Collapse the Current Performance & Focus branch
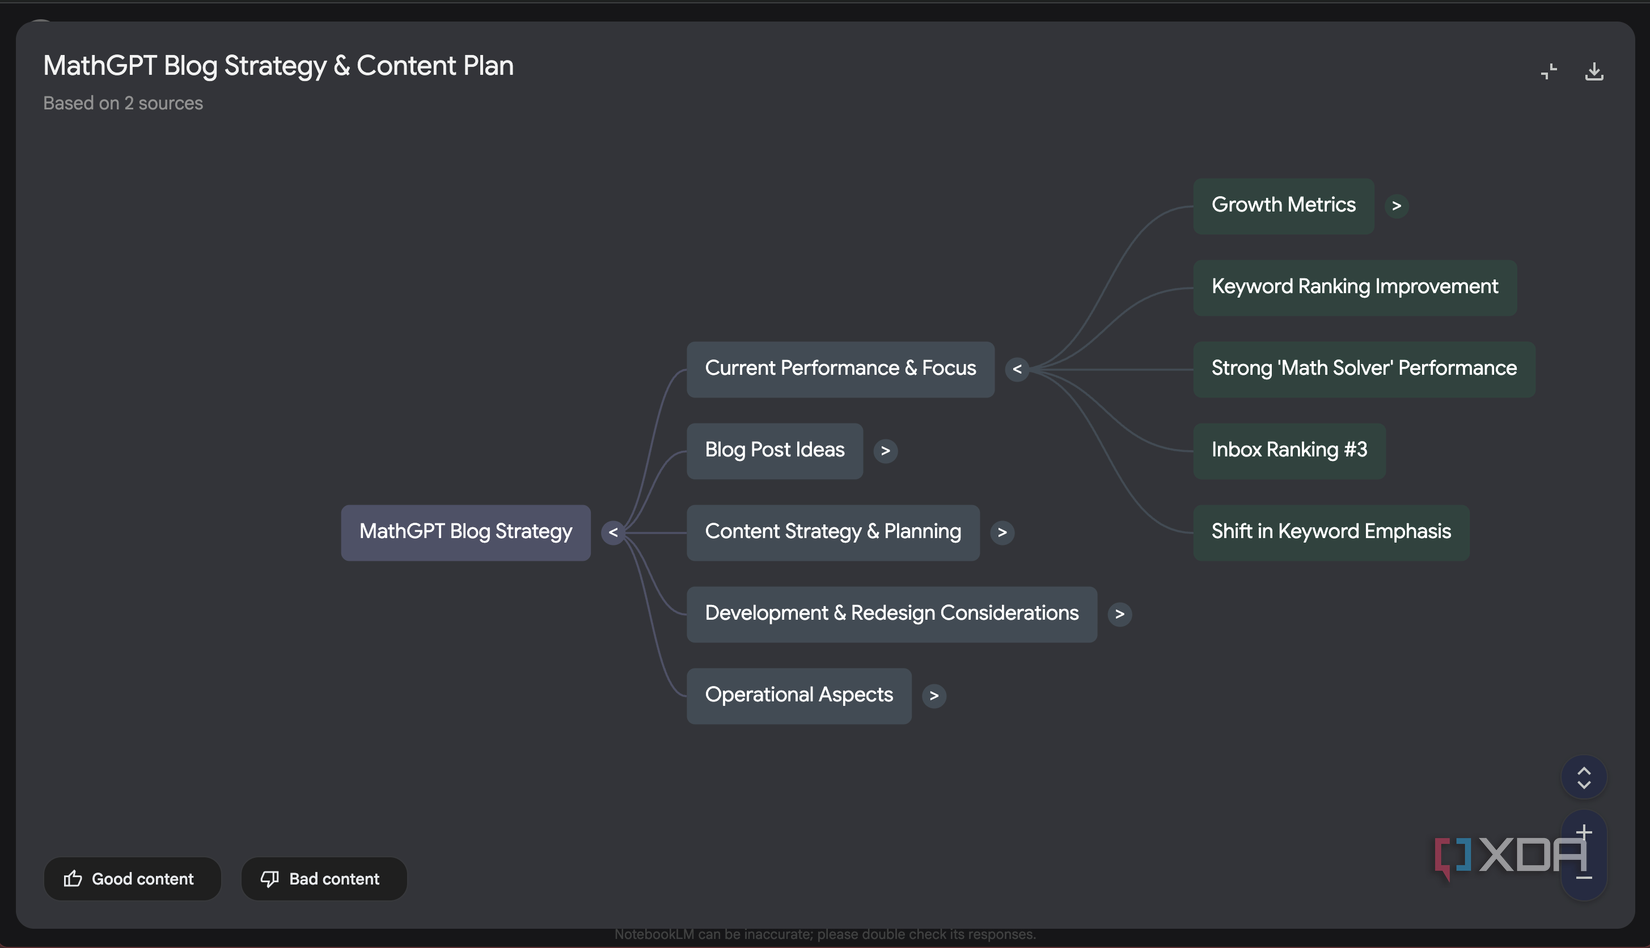Image resolution: width=1650 pixels, height=948 pixels. tap(1017, 369)
